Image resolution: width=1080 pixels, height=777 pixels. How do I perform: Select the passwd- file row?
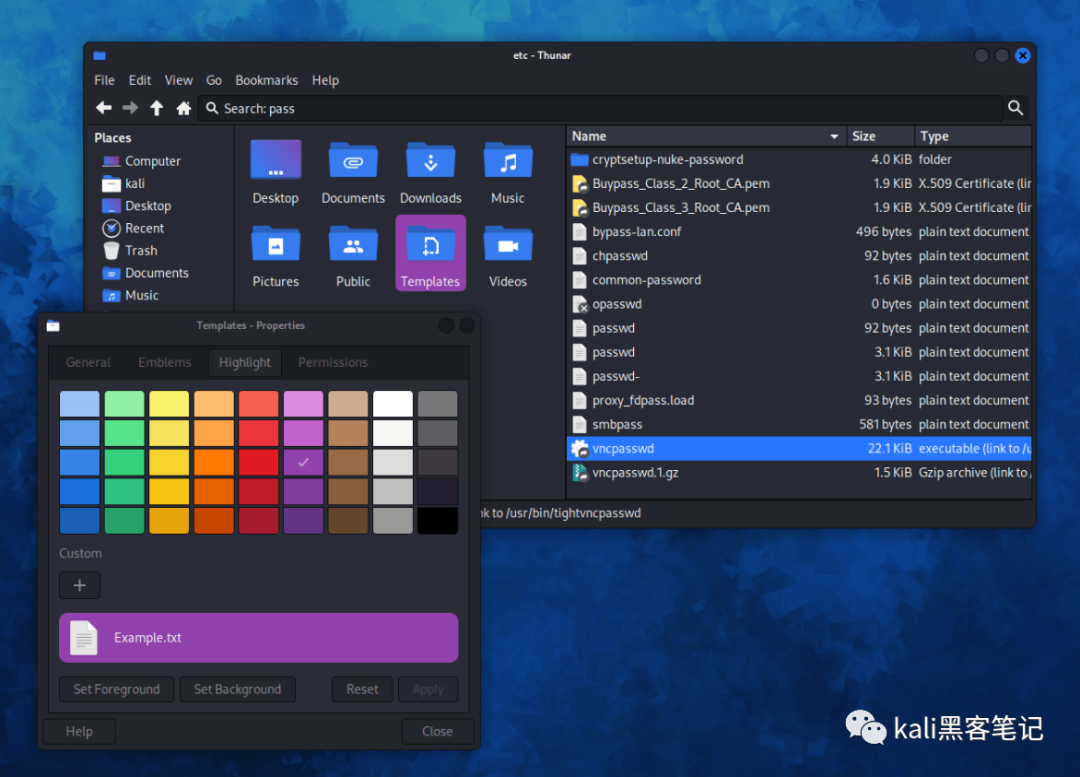[800, 377]
